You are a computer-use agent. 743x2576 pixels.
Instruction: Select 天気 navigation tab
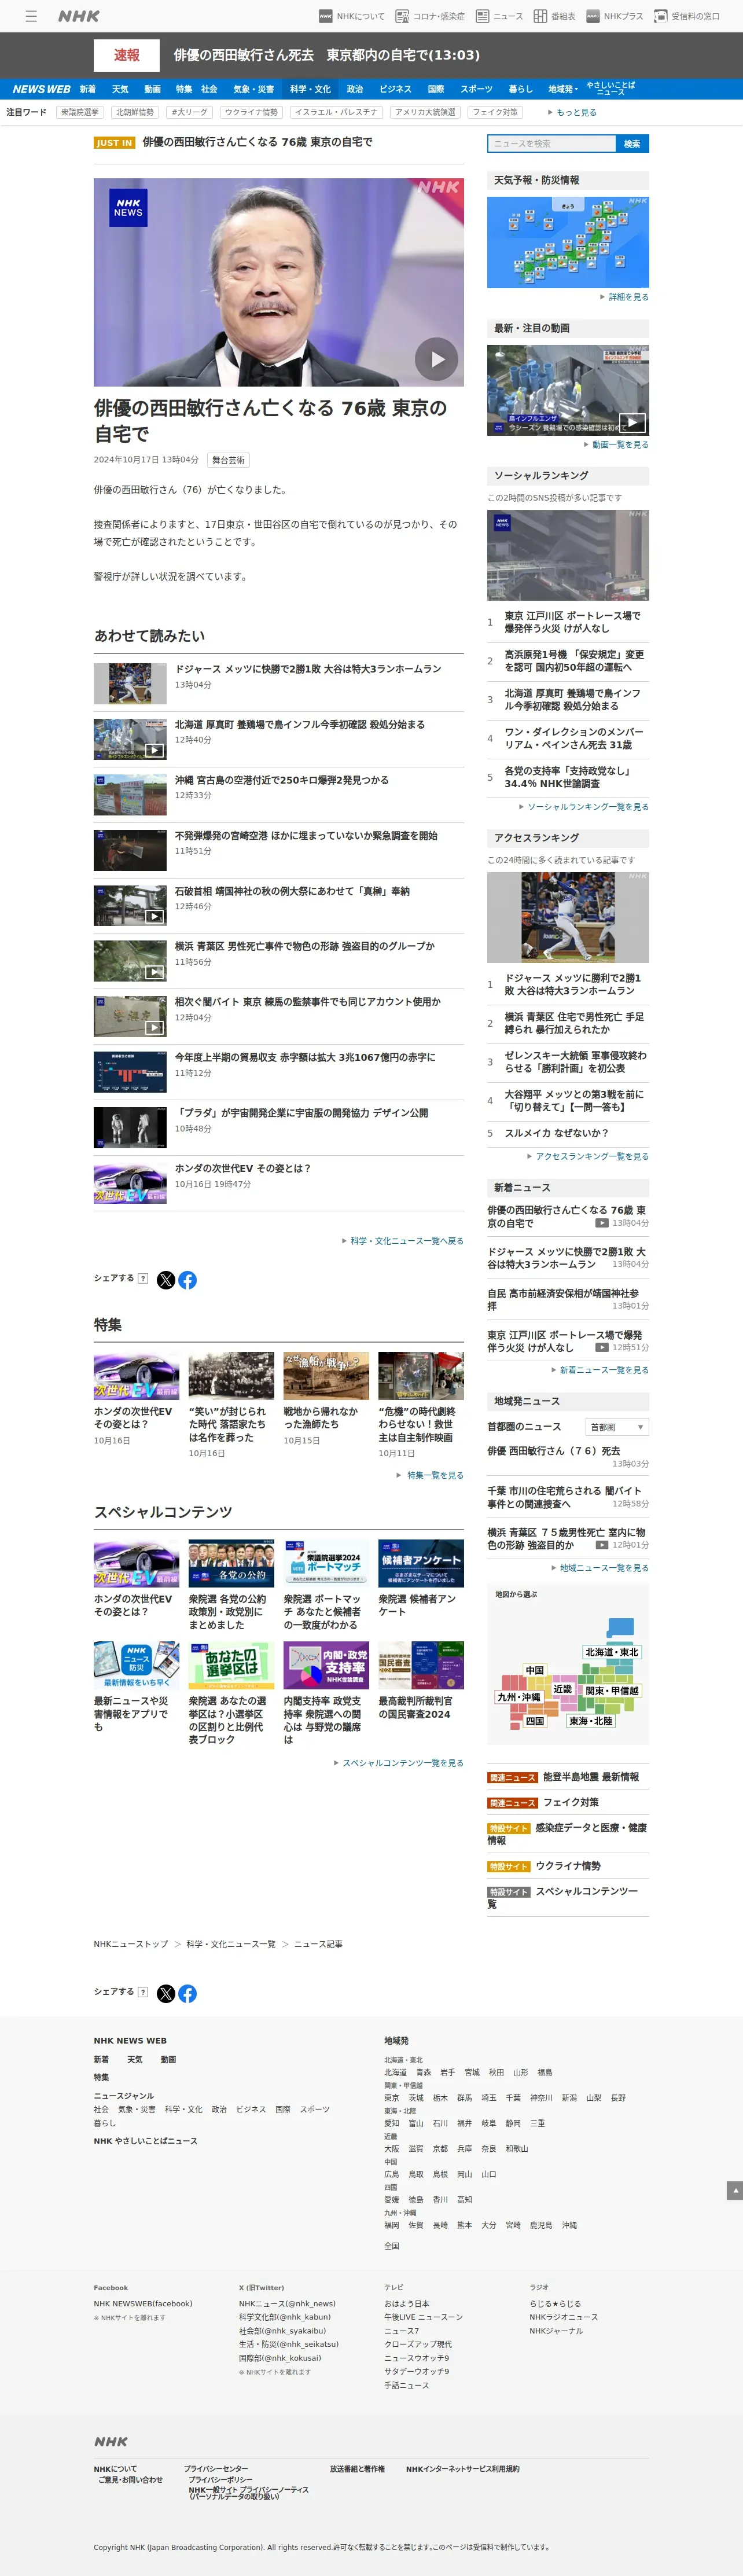[120, 89]
